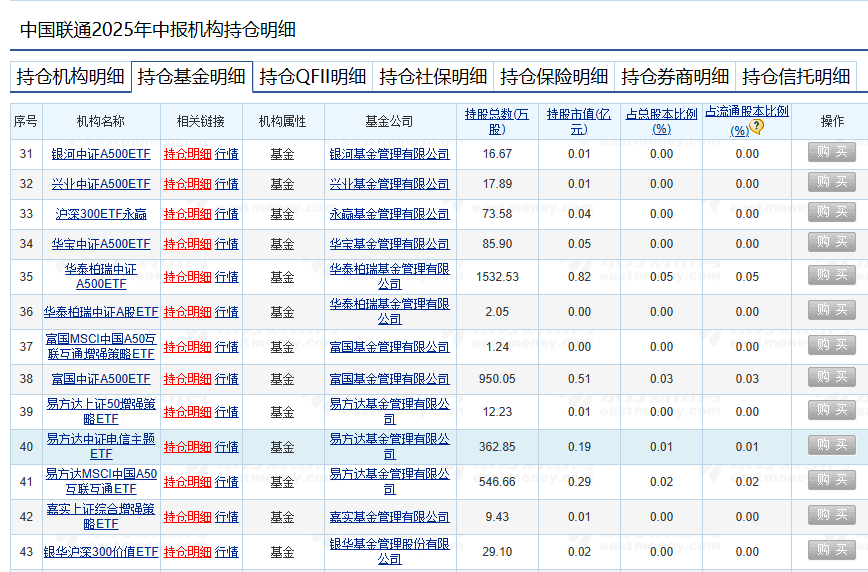Image resolution: width=868 pixels, height=572 pixels.
Task: Open 富国中证A500ETF fund link
Action: pyautogui.click(x=101, y=379)
